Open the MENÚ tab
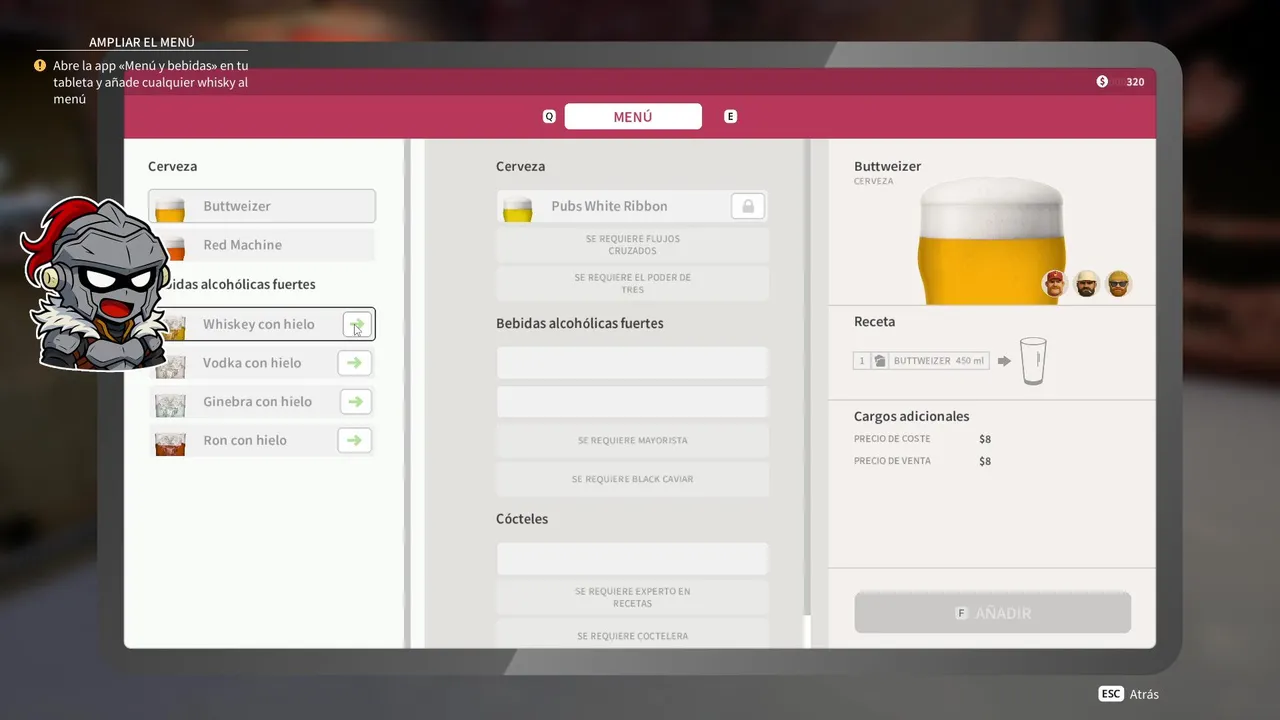Screen dimensions: 1280x720 coord(633,117)
